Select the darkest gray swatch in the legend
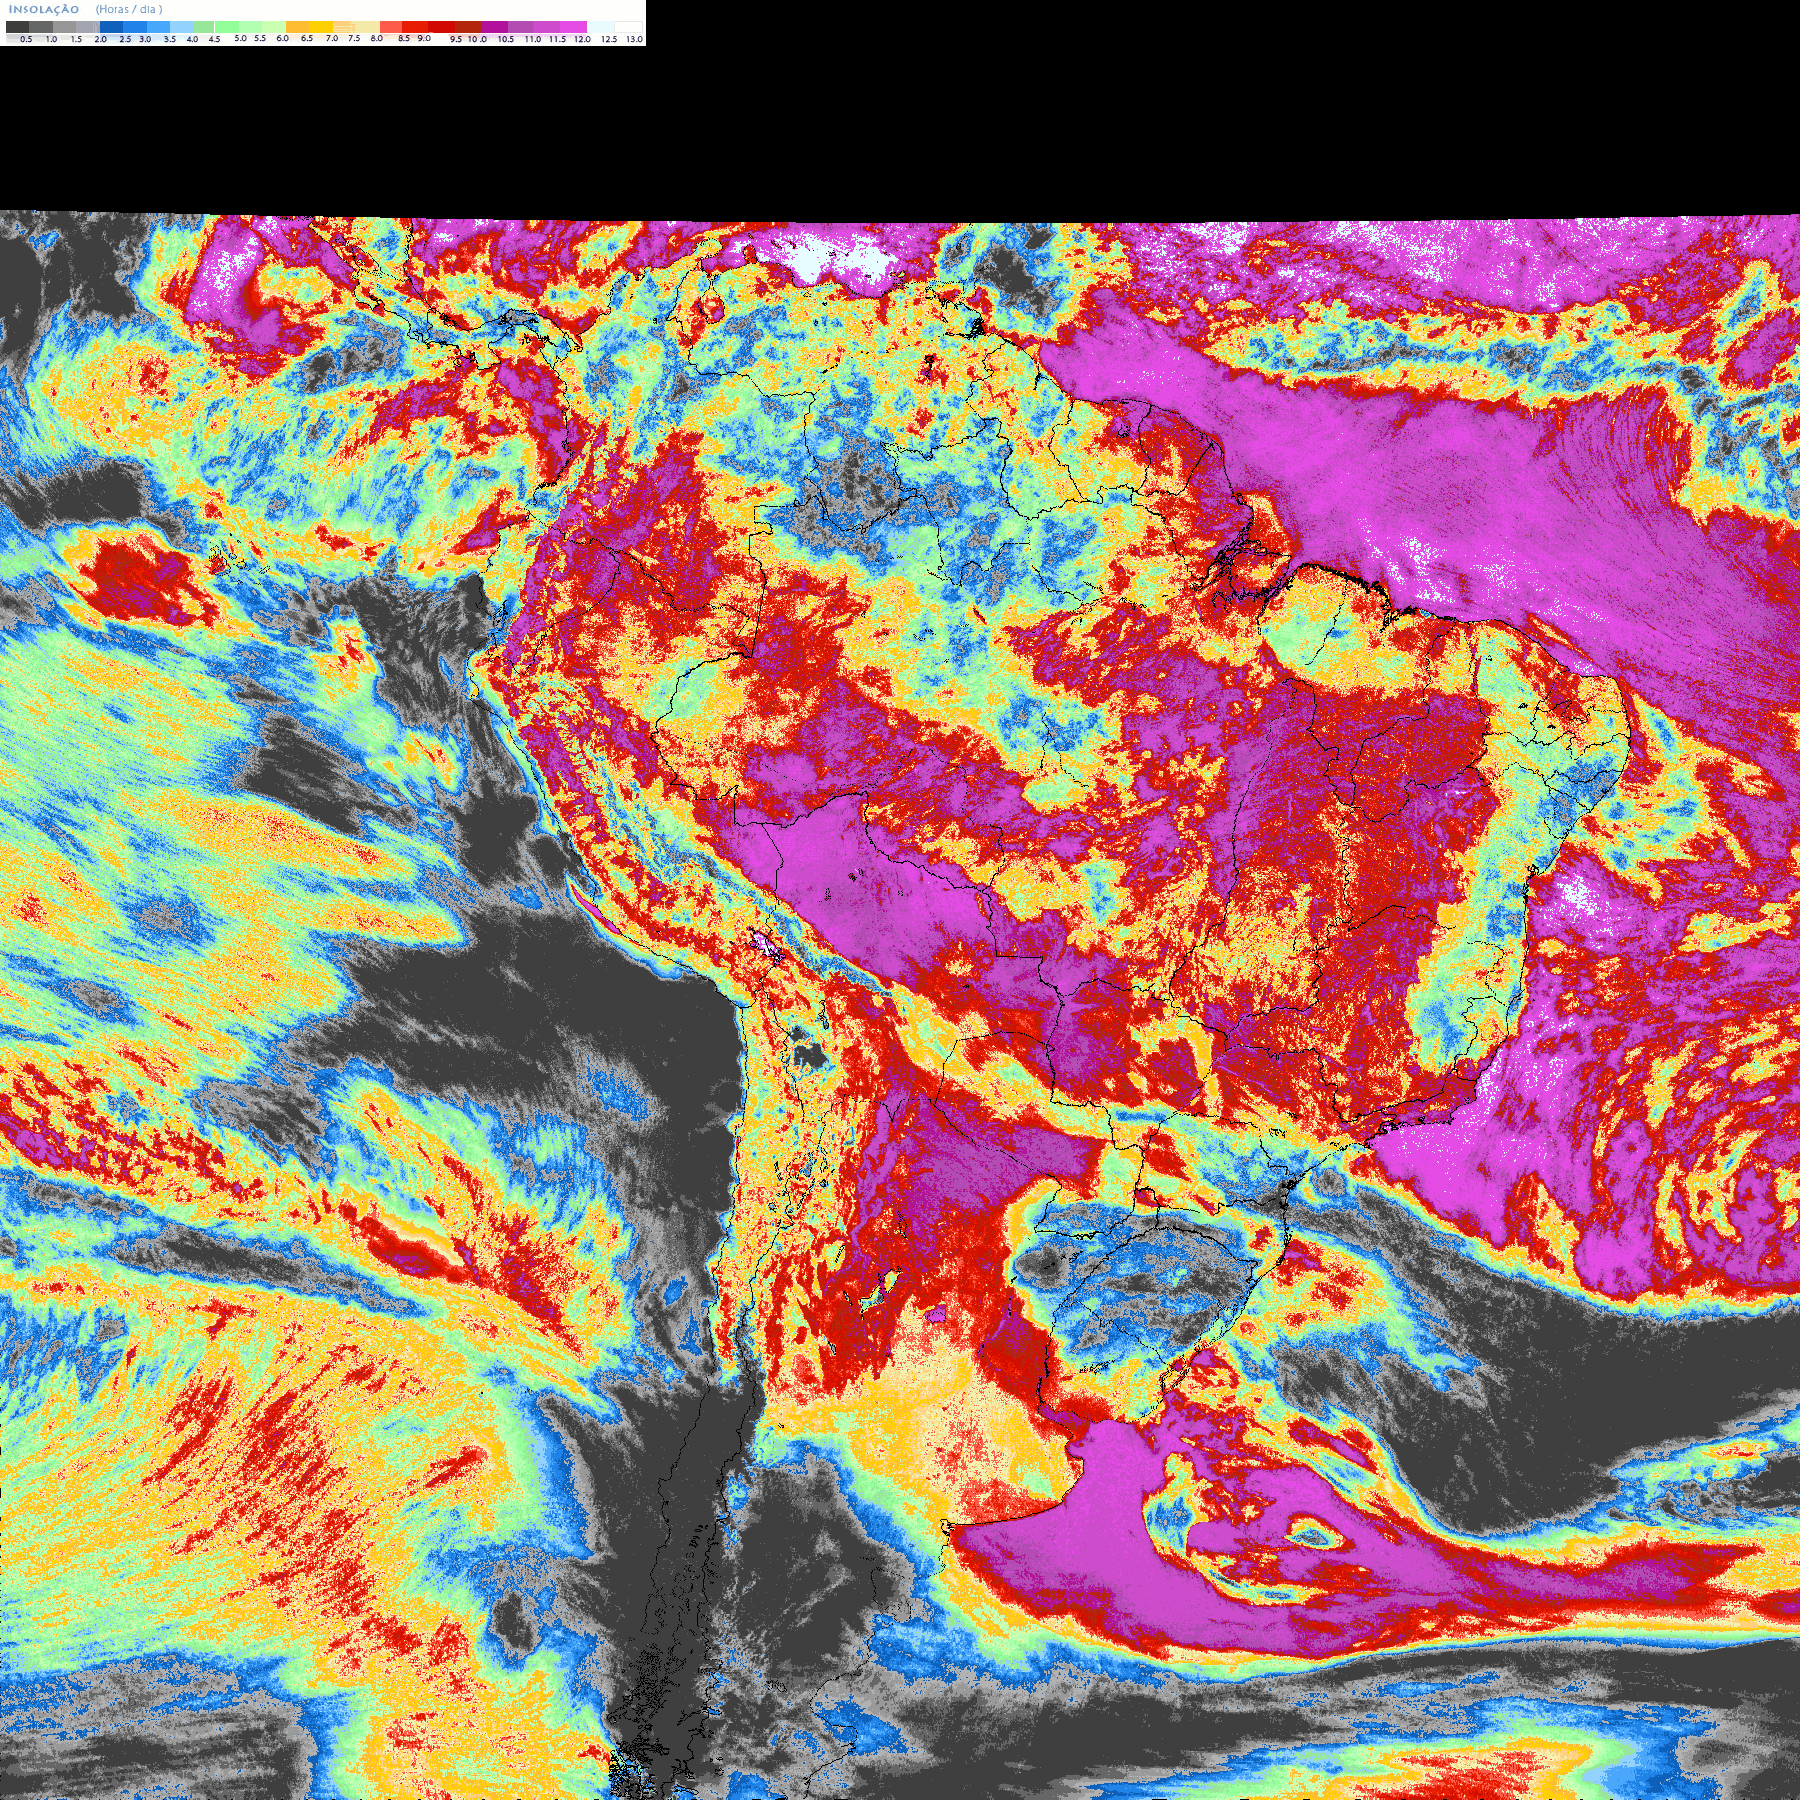 point(17,27)
